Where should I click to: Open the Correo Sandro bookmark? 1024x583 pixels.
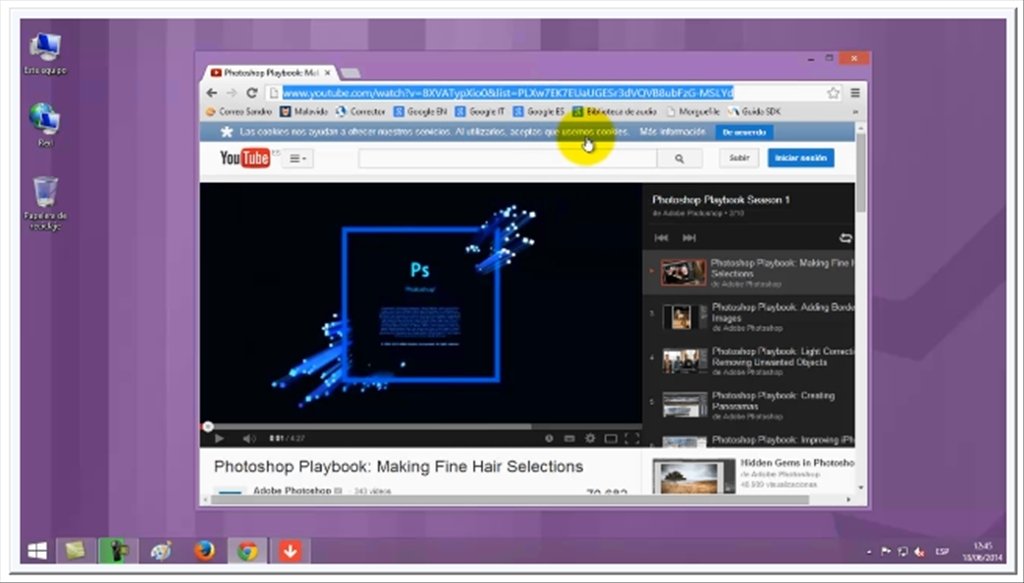(x=238, y=112)
